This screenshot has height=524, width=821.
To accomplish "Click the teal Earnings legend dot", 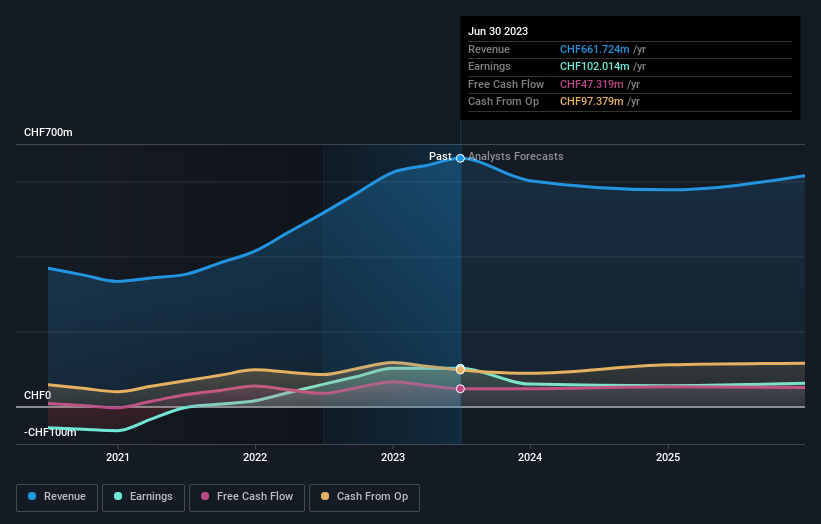I will pyautogui.click(x=118, y=496).
